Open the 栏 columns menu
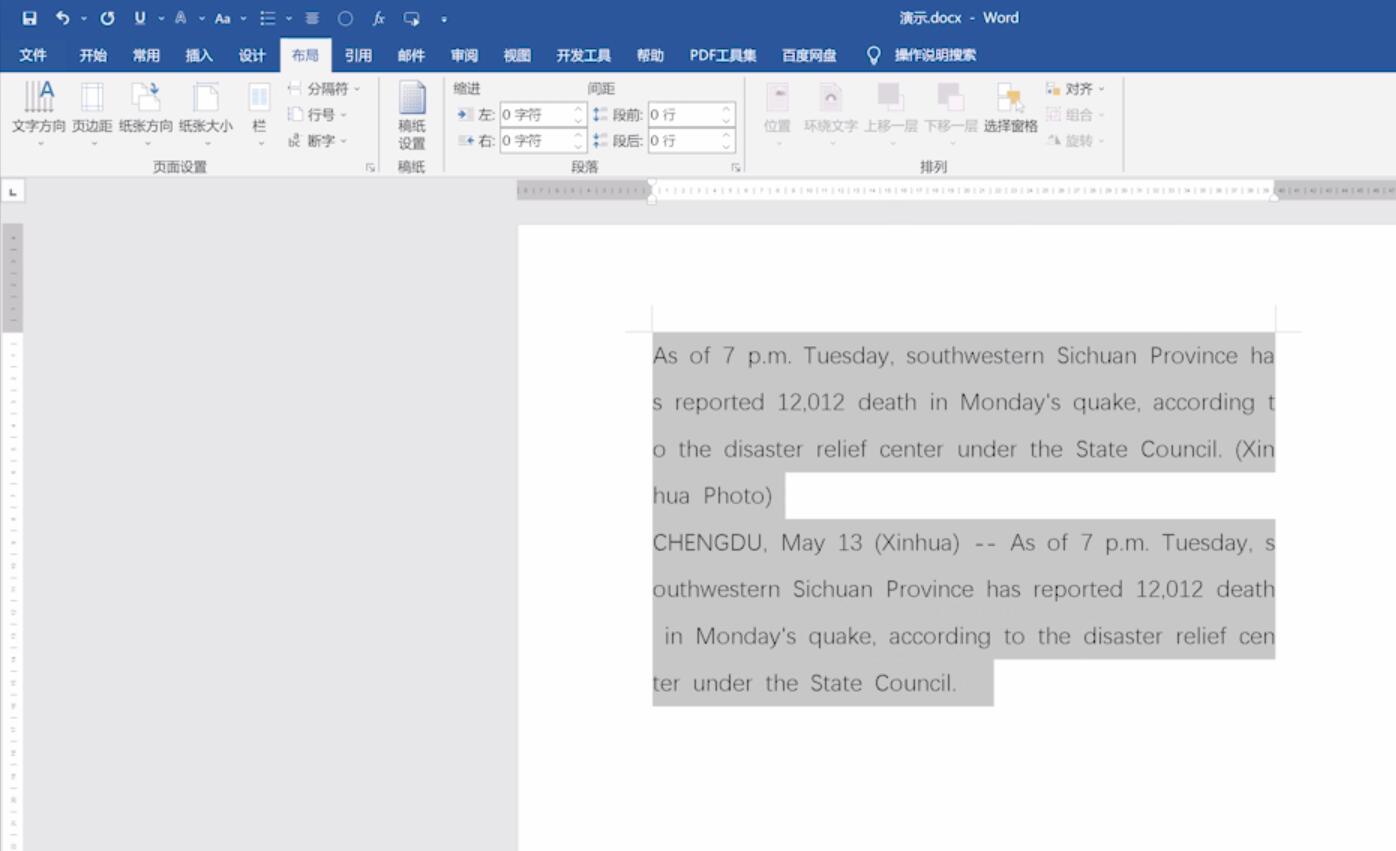 (x=259, y=115)
